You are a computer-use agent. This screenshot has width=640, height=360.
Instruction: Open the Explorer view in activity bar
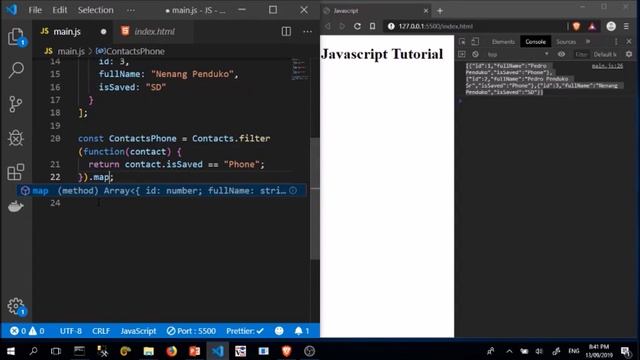point(16,37)
